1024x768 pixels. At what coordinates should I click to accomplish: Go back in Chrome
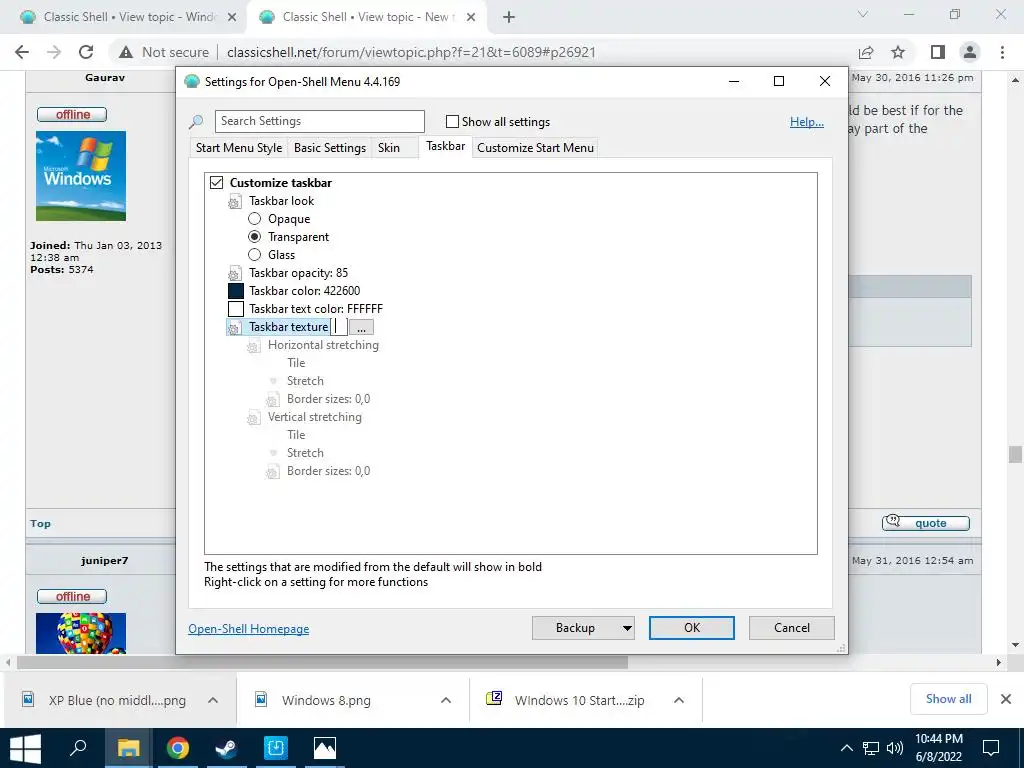[x=22, y=52]
